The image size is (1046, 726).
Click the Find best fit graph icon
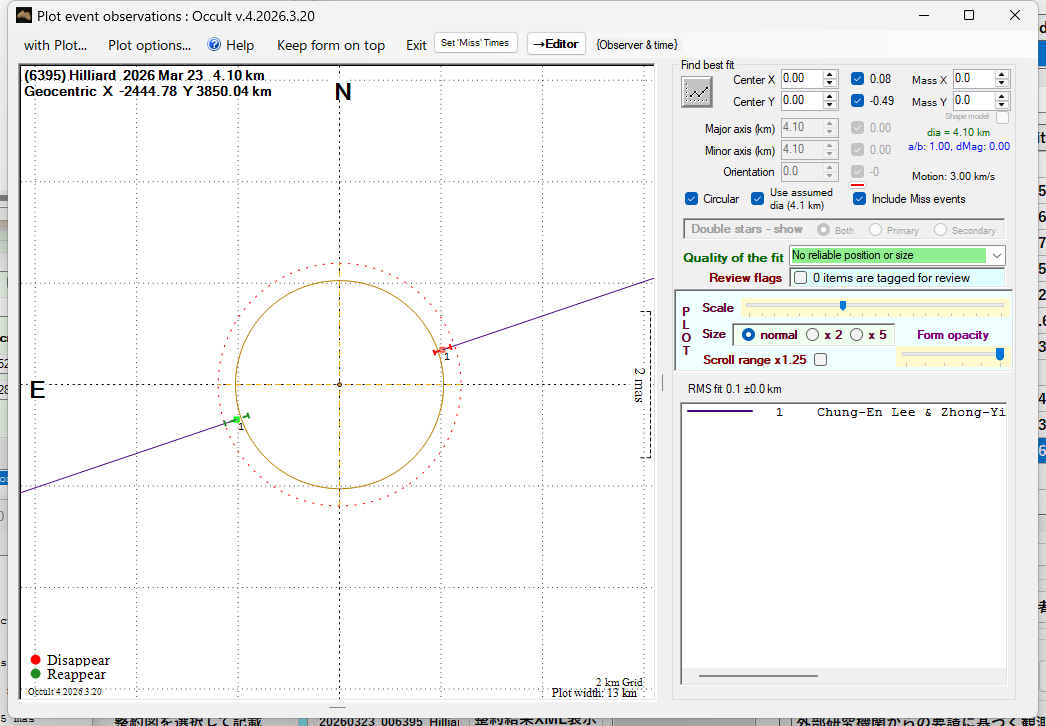click(x=697, y=92)
